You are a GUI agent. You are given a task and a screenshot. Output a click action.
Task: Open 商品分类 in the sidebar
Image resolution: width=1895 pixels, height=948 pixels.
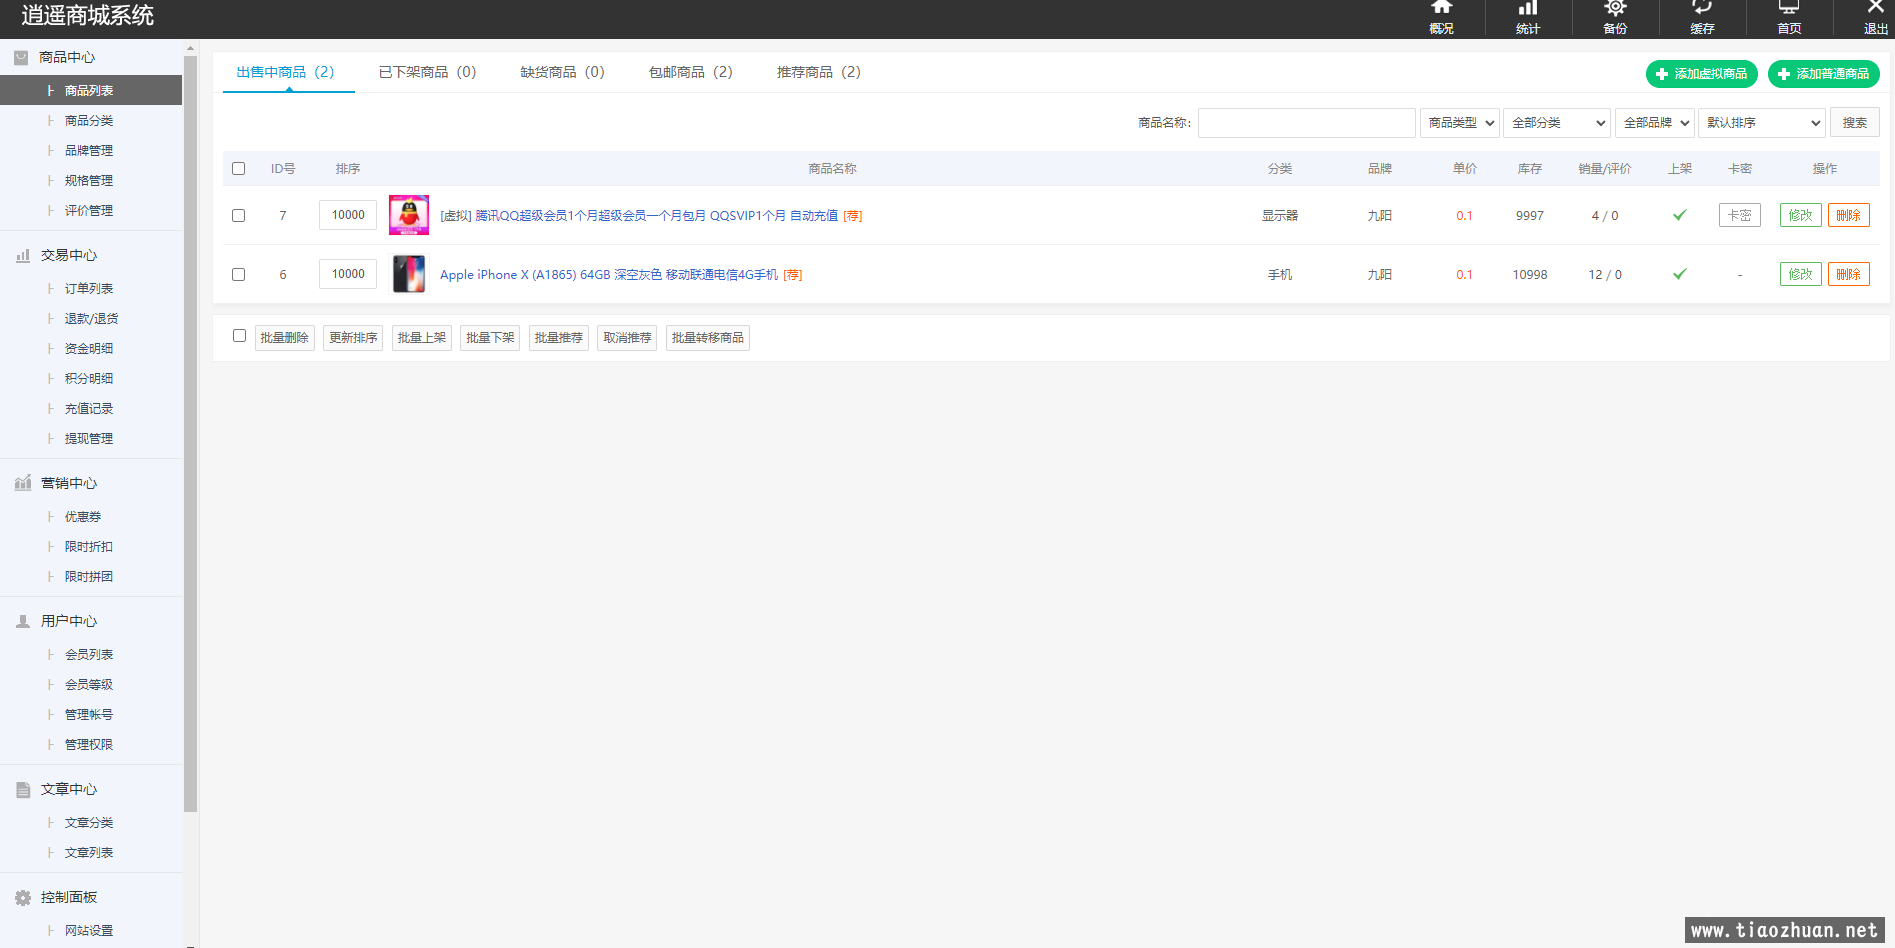[91, 120]
